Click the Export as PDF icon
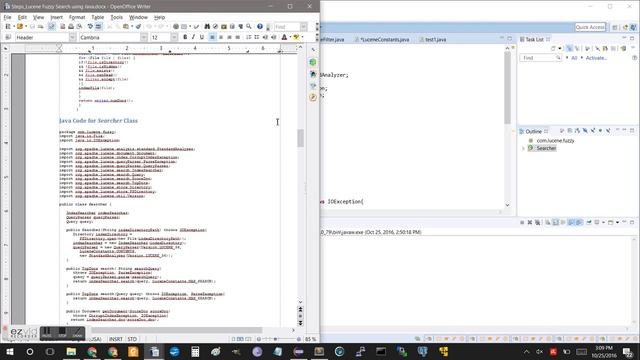This screenshot has width=640, height=360. 62,27
